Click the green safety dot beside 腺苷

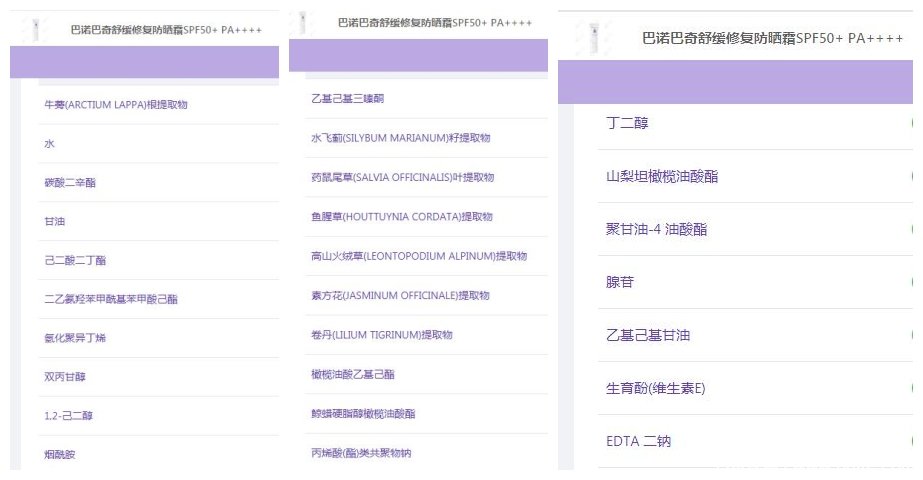click(x=915, y=282)
